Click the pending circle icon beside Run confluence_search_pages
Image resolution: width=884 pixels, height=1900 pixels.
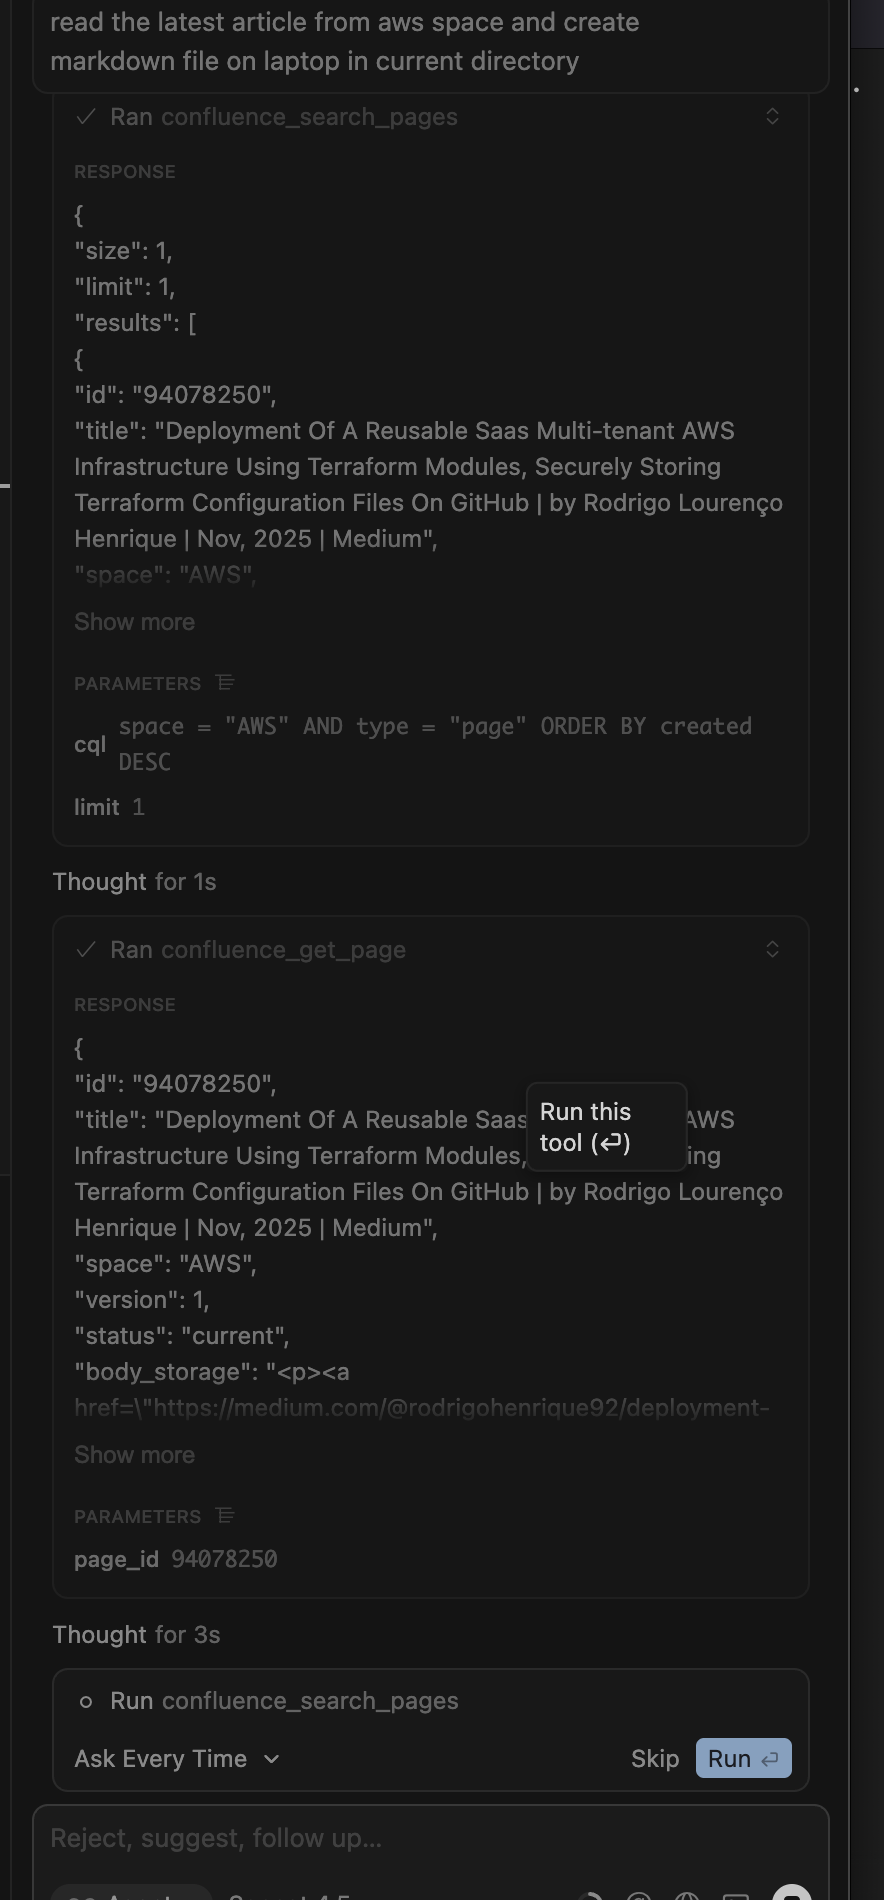87,1700
